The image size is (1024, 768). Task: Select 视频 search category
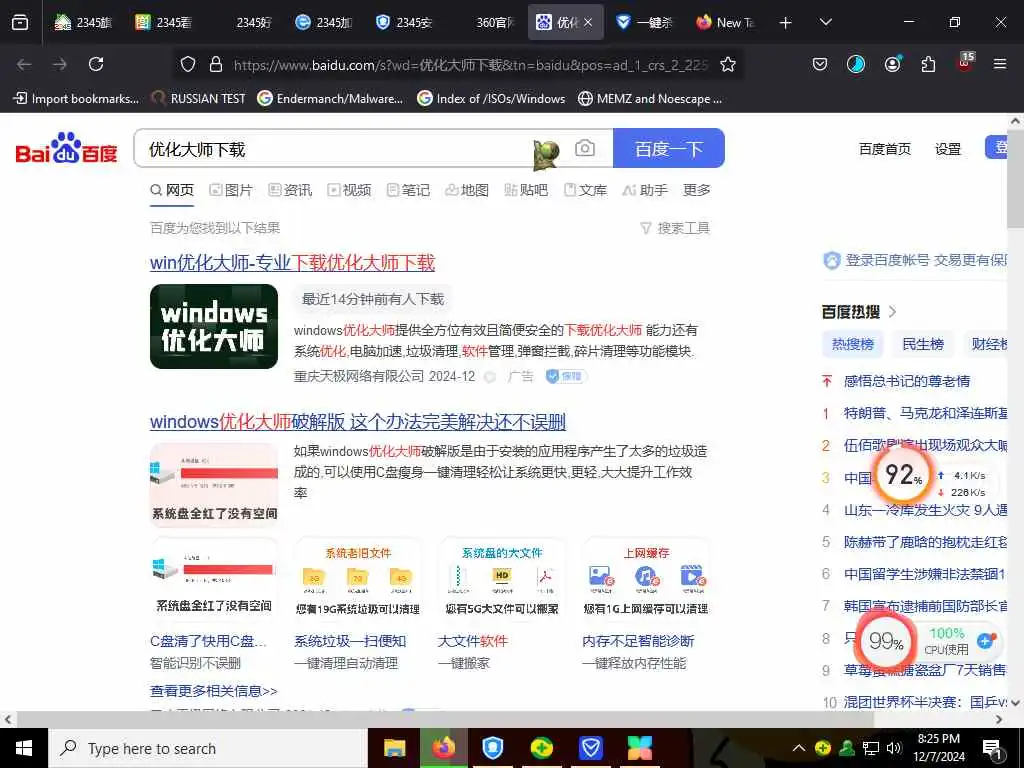click(349, 190)
